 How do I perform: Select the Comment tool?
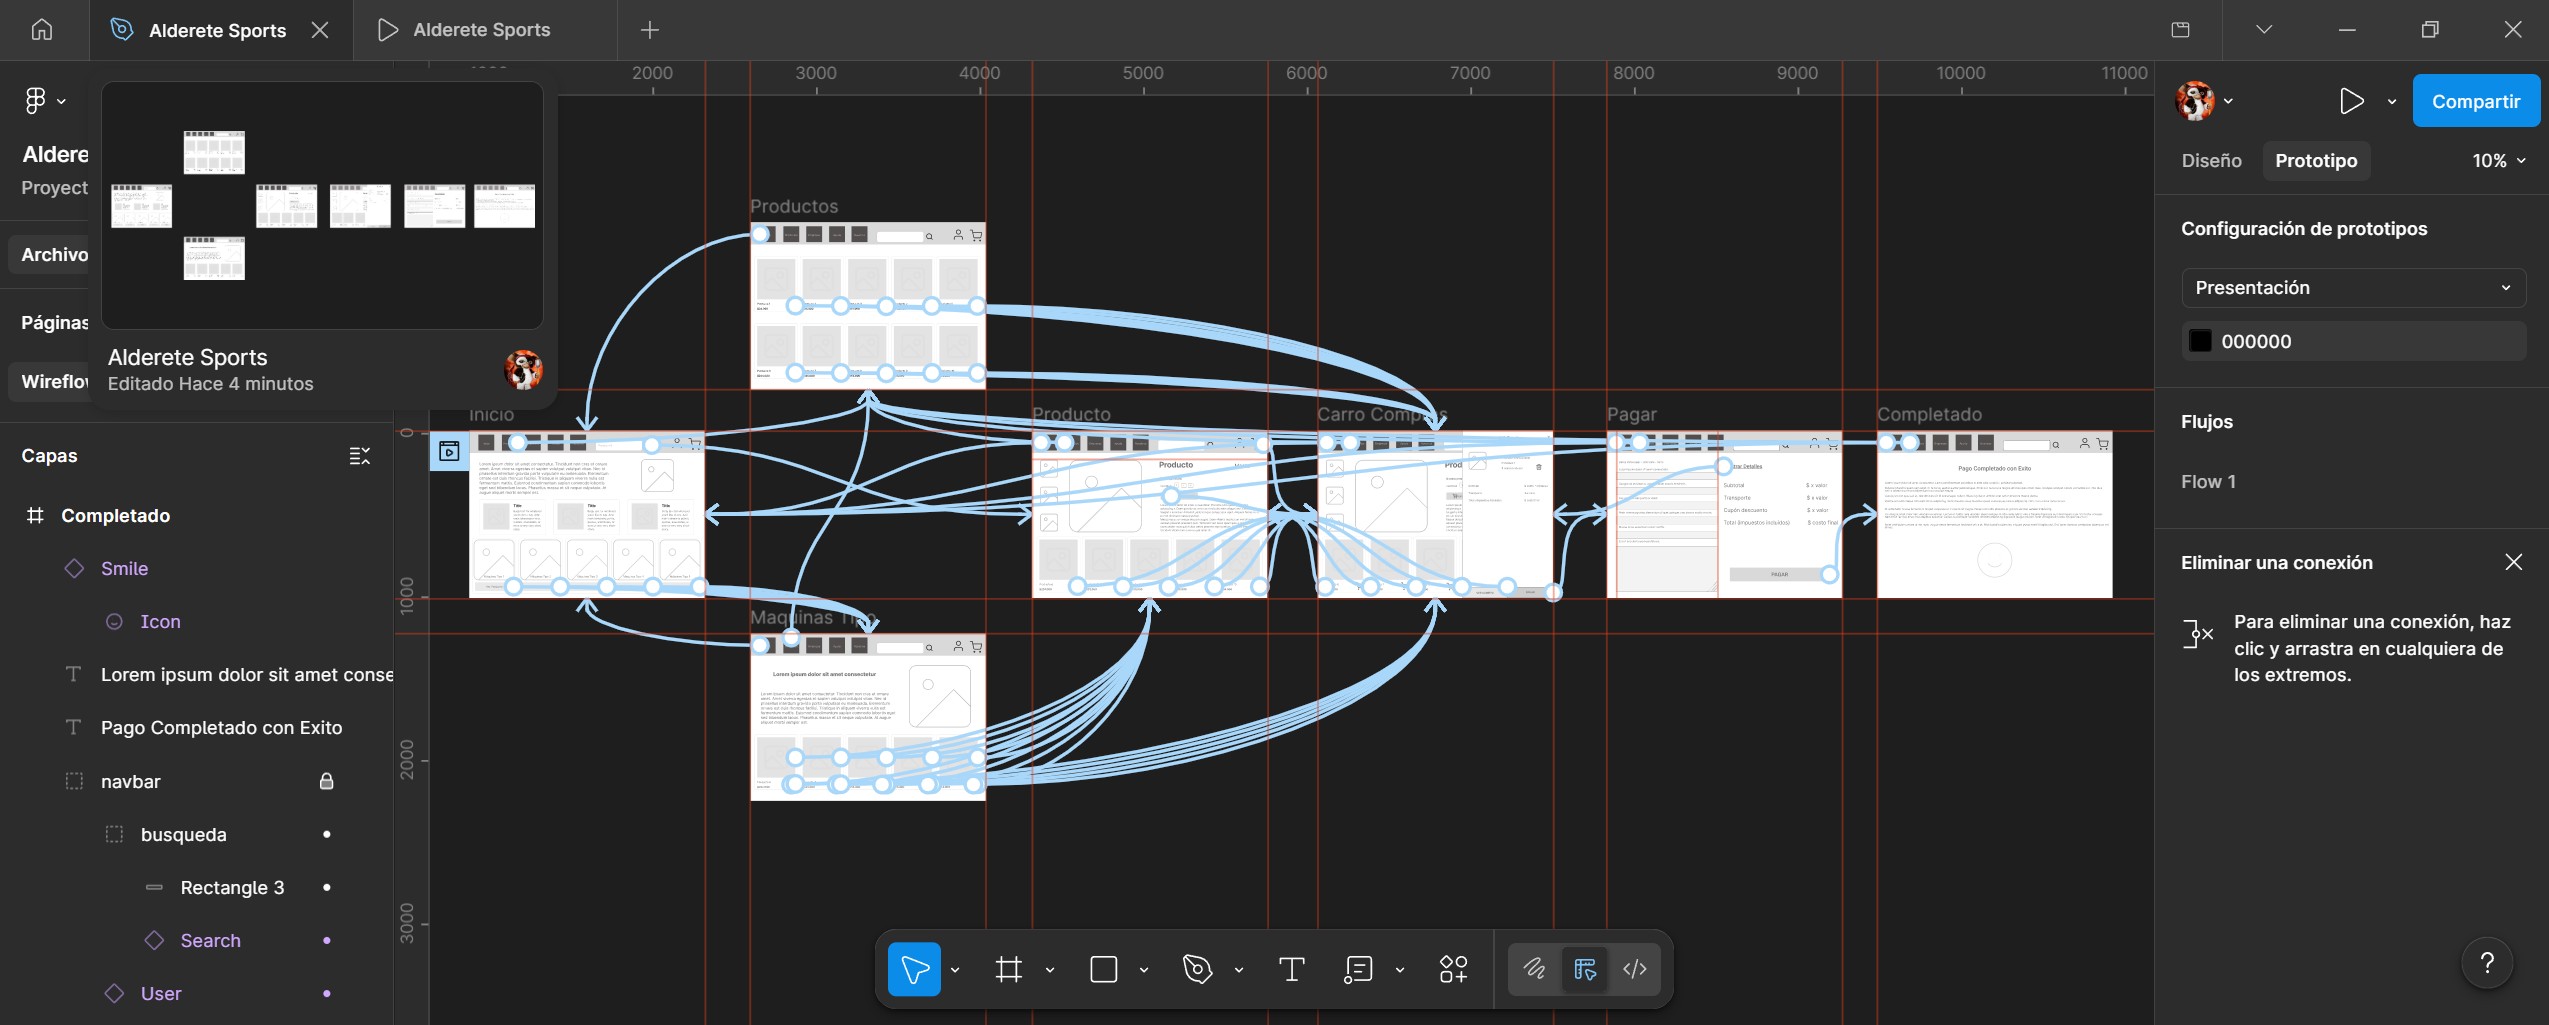(x=1357, y=969)
